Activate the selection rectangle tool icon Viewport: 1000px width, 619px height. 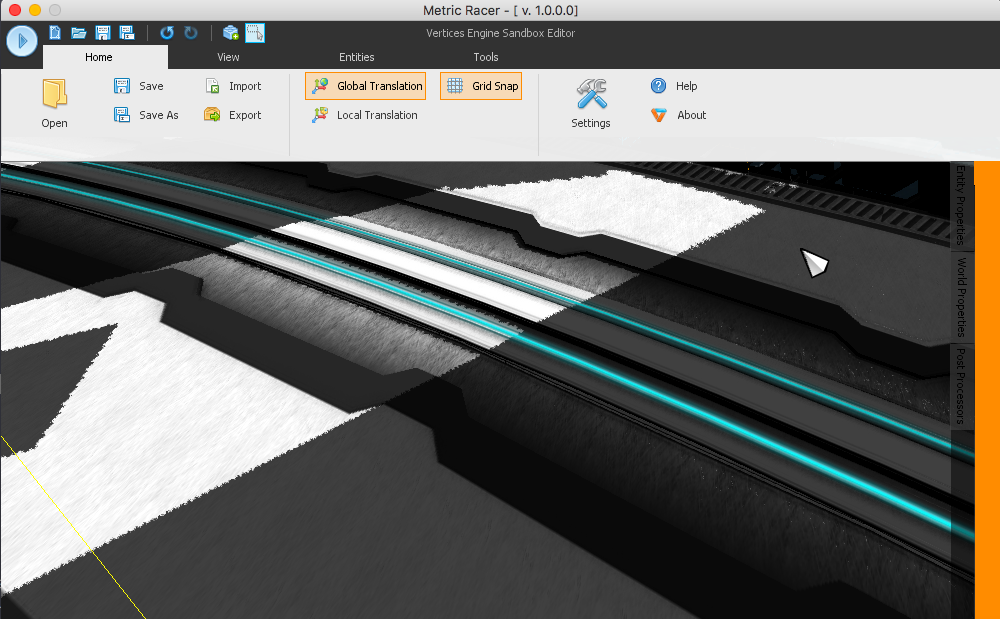[x=255, y=33]
